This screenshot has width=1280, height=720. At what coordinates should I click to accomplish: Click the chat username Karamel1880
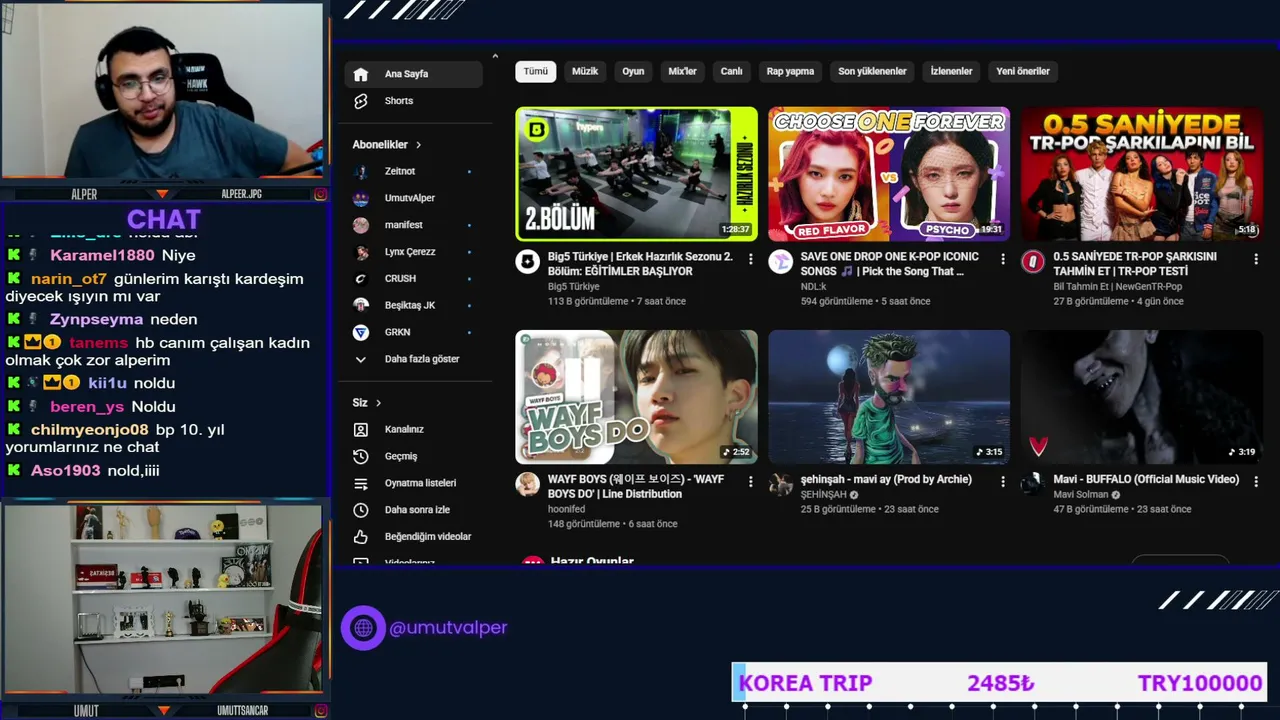pyautogui.click(x=102, y=256)
